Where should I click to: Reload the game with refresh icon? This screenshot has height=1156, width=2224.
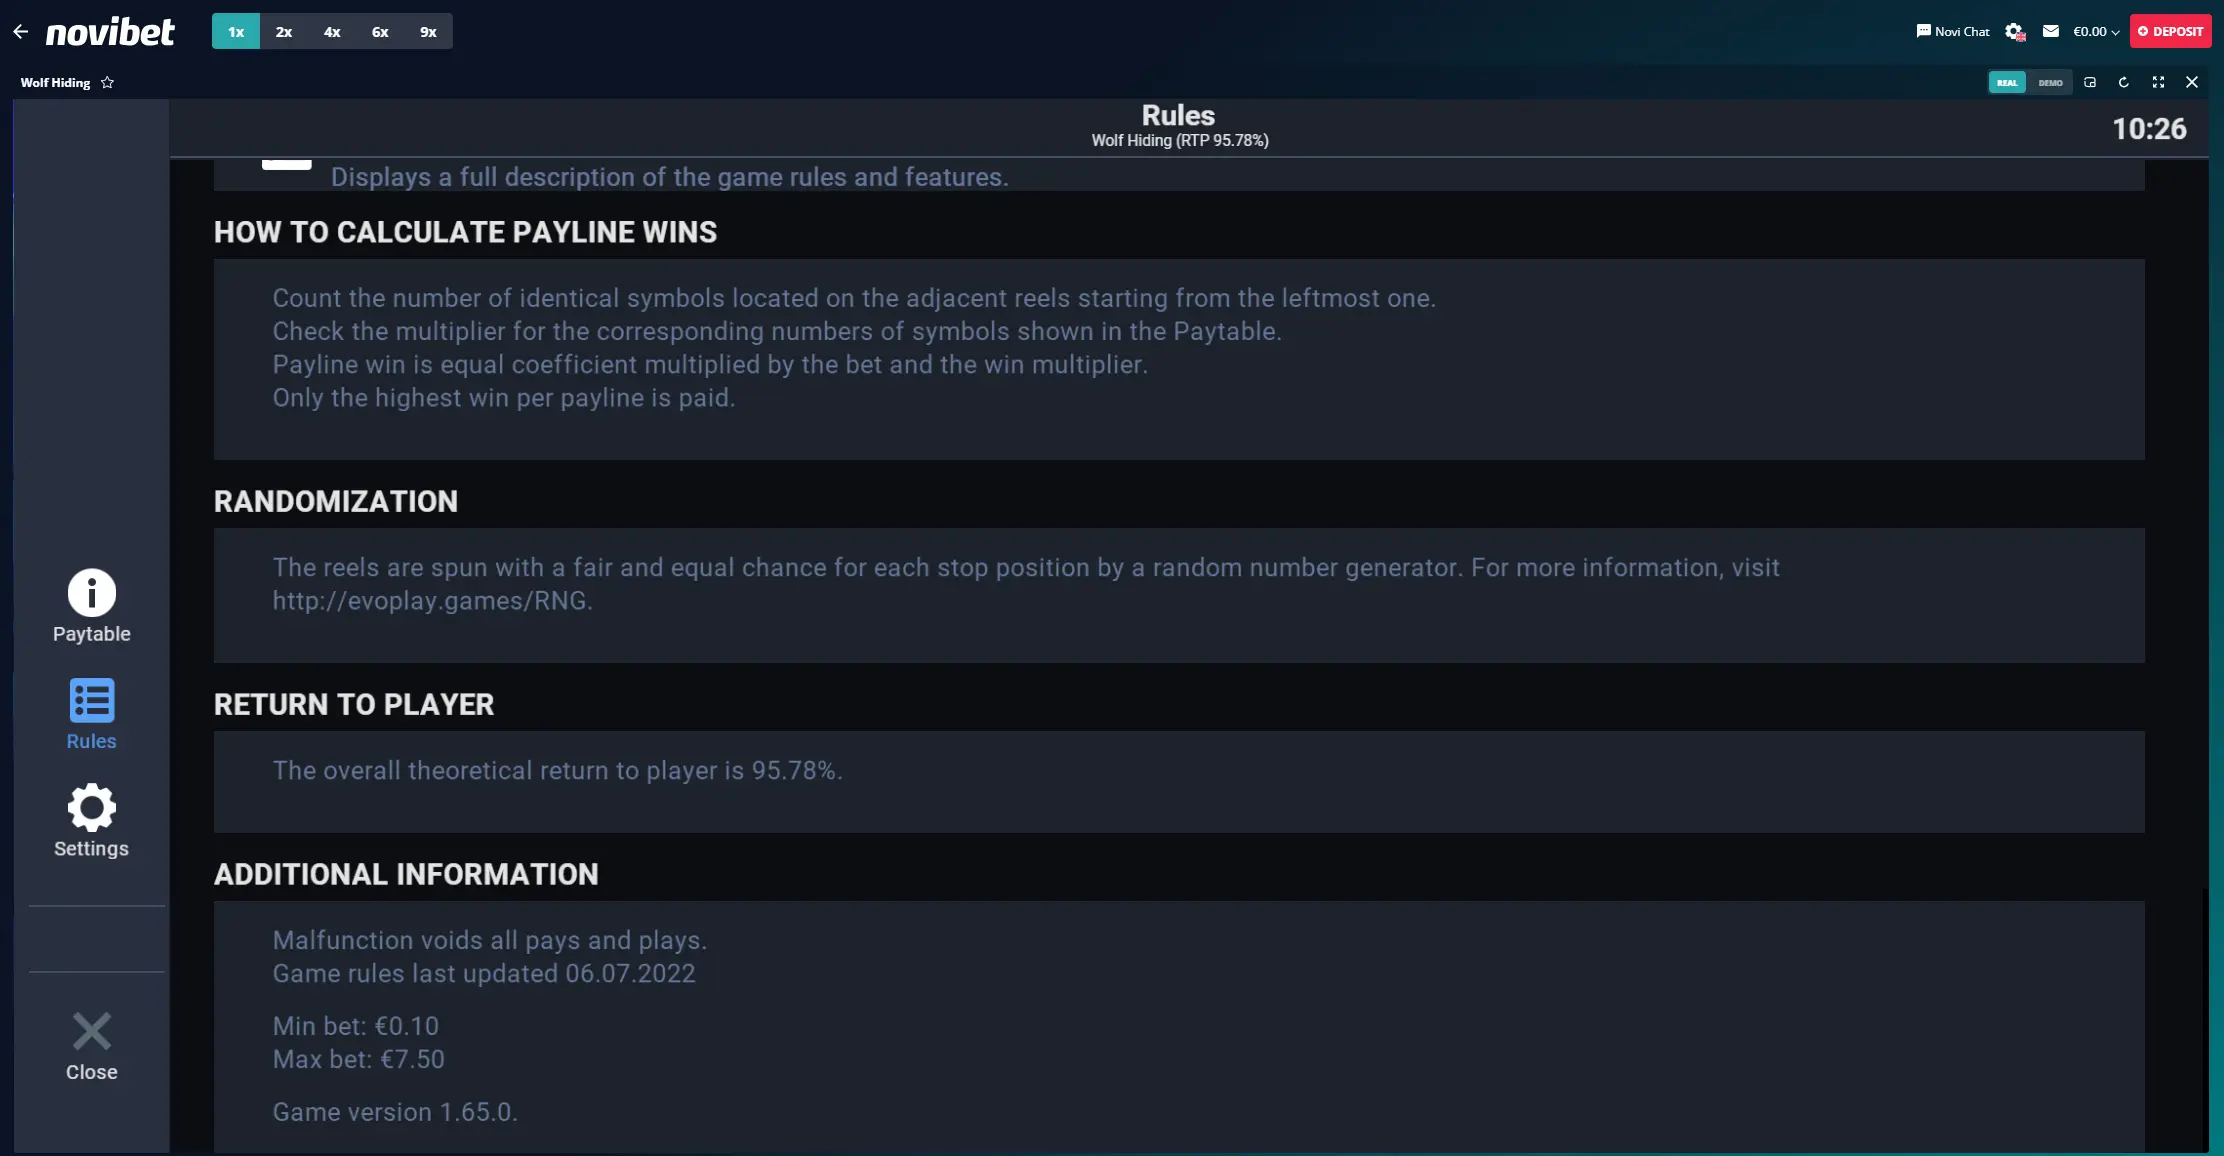click(2124, 82)
